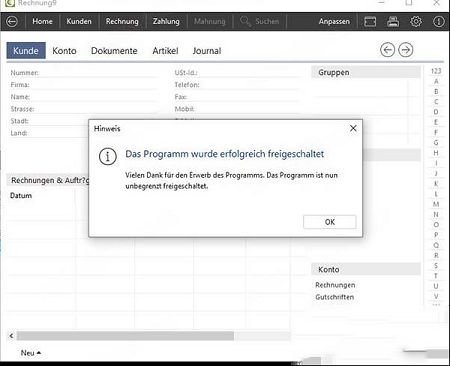
Task: Open the Neu dropdown
Action: point(31,353)
